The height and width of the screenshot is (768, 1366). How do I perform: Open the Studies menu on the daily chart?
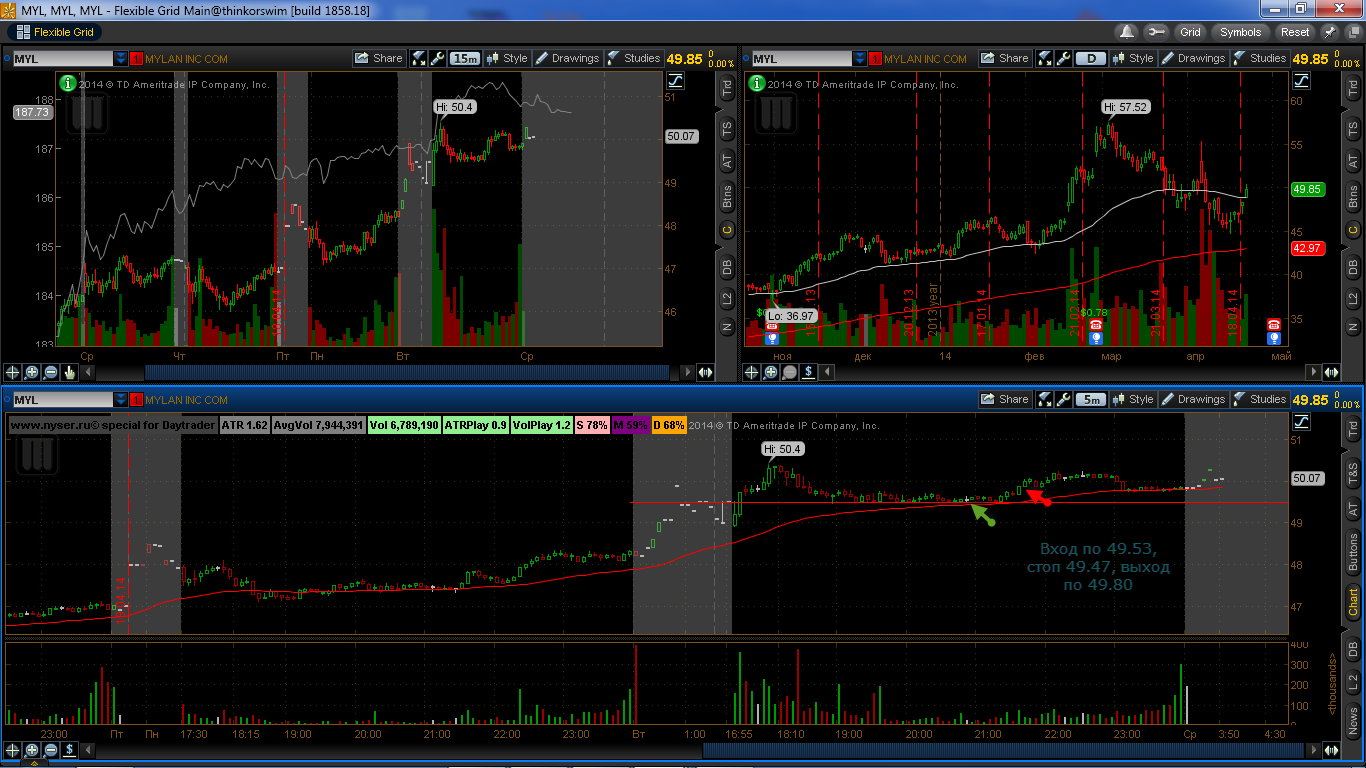click(1260, 58)
